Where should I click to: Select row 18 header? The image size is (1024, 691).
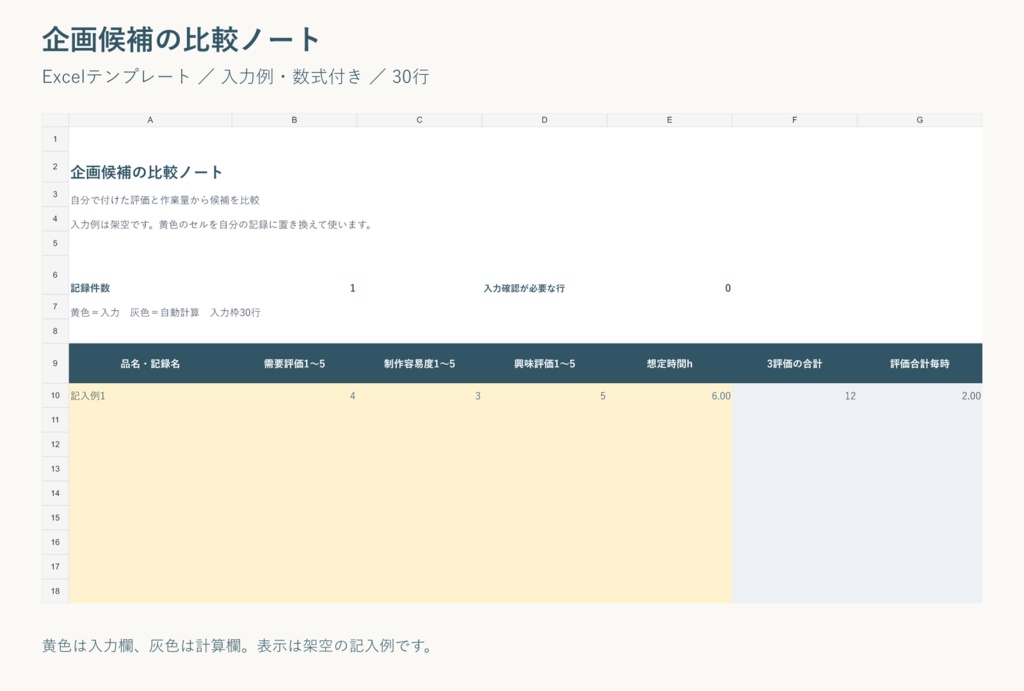pyautogui.click(x=55, y=591)
